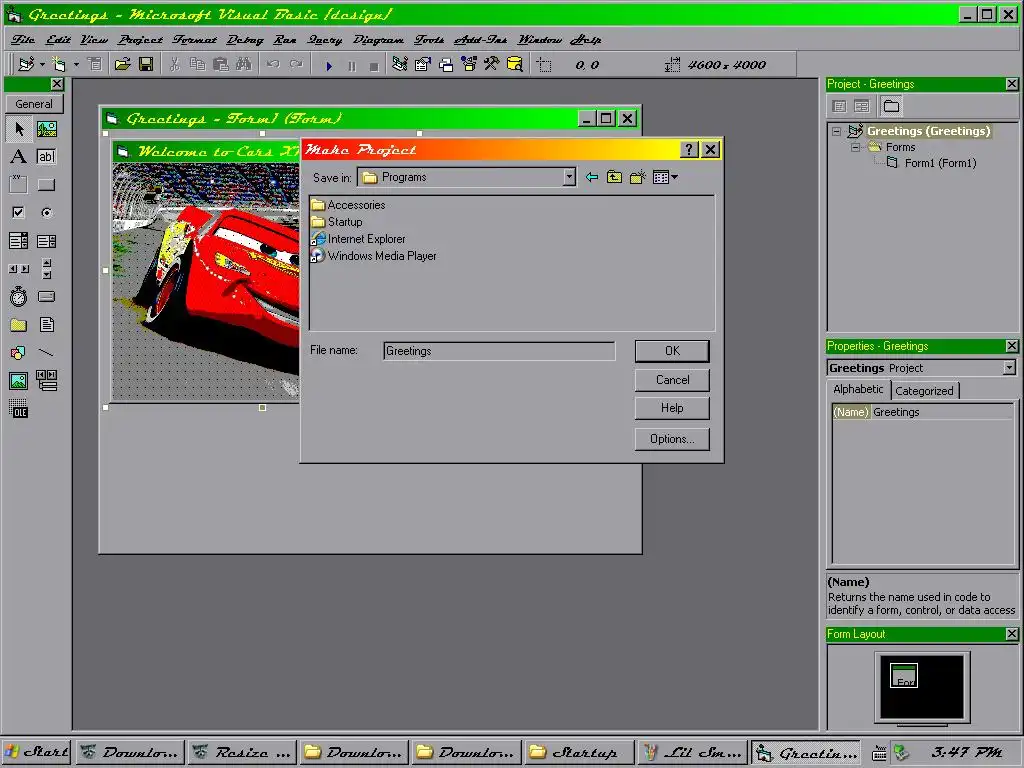The height and width of the screenshot is (768, 1024).
Task: Click Create New Folder icon in dialog
Action: point(637,177)
